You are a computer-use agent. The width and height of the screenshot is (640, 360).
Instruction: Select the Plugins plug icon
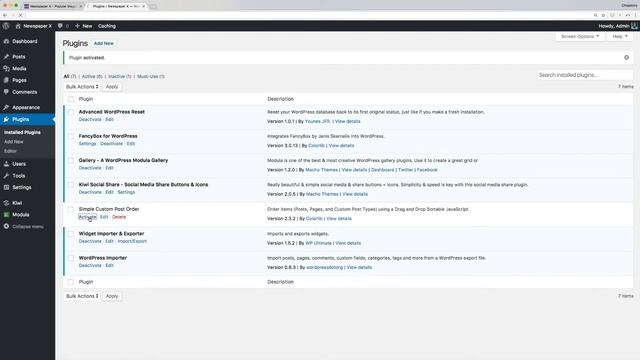click(6, 119)
